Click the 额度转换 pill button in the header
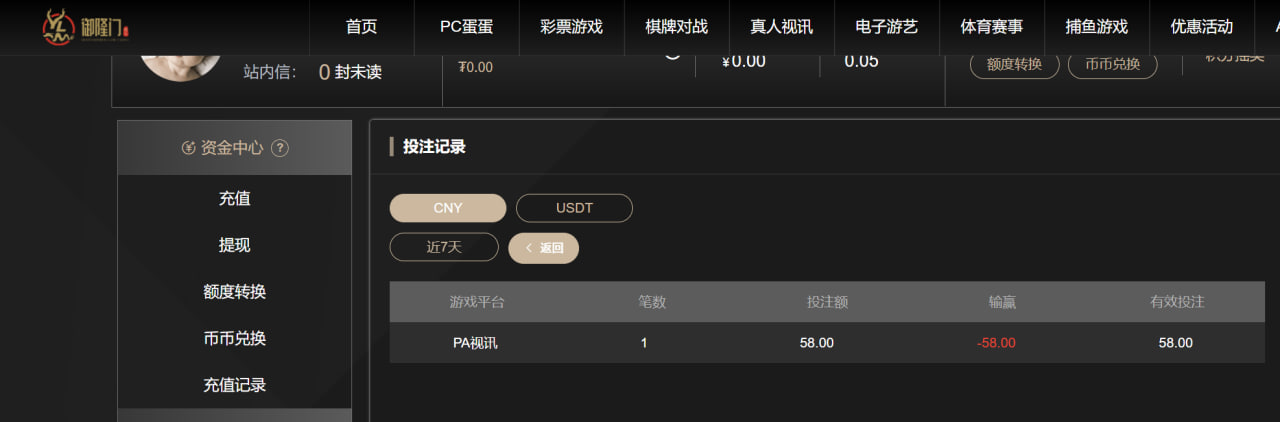Screen dimensions: 1280x422 [x=1014, y=65]
